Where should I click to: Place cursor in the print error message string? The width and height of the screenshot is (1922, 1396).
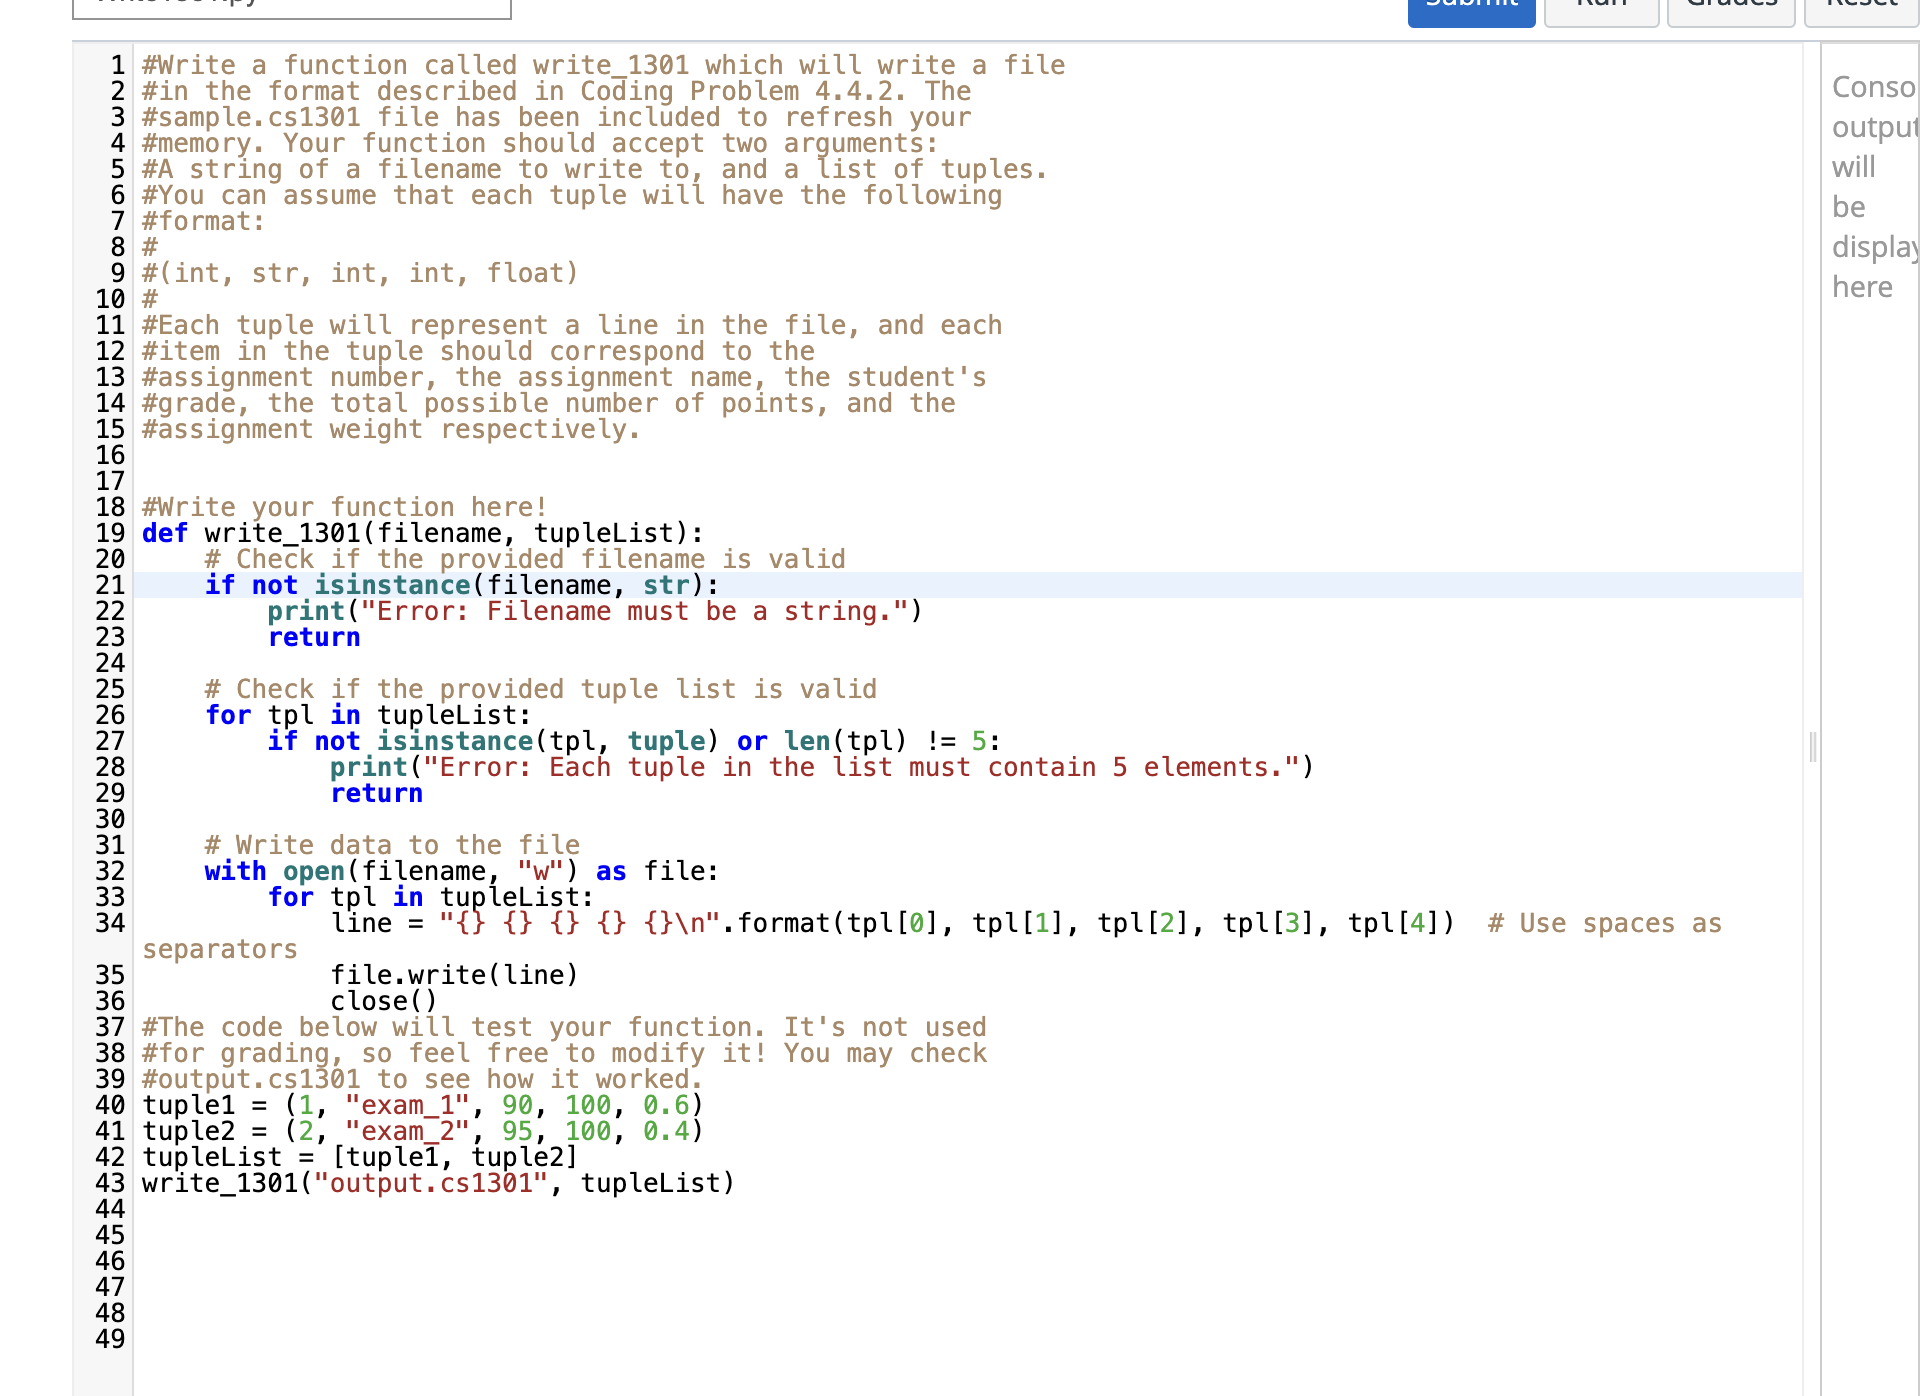[x=640, y=611]
